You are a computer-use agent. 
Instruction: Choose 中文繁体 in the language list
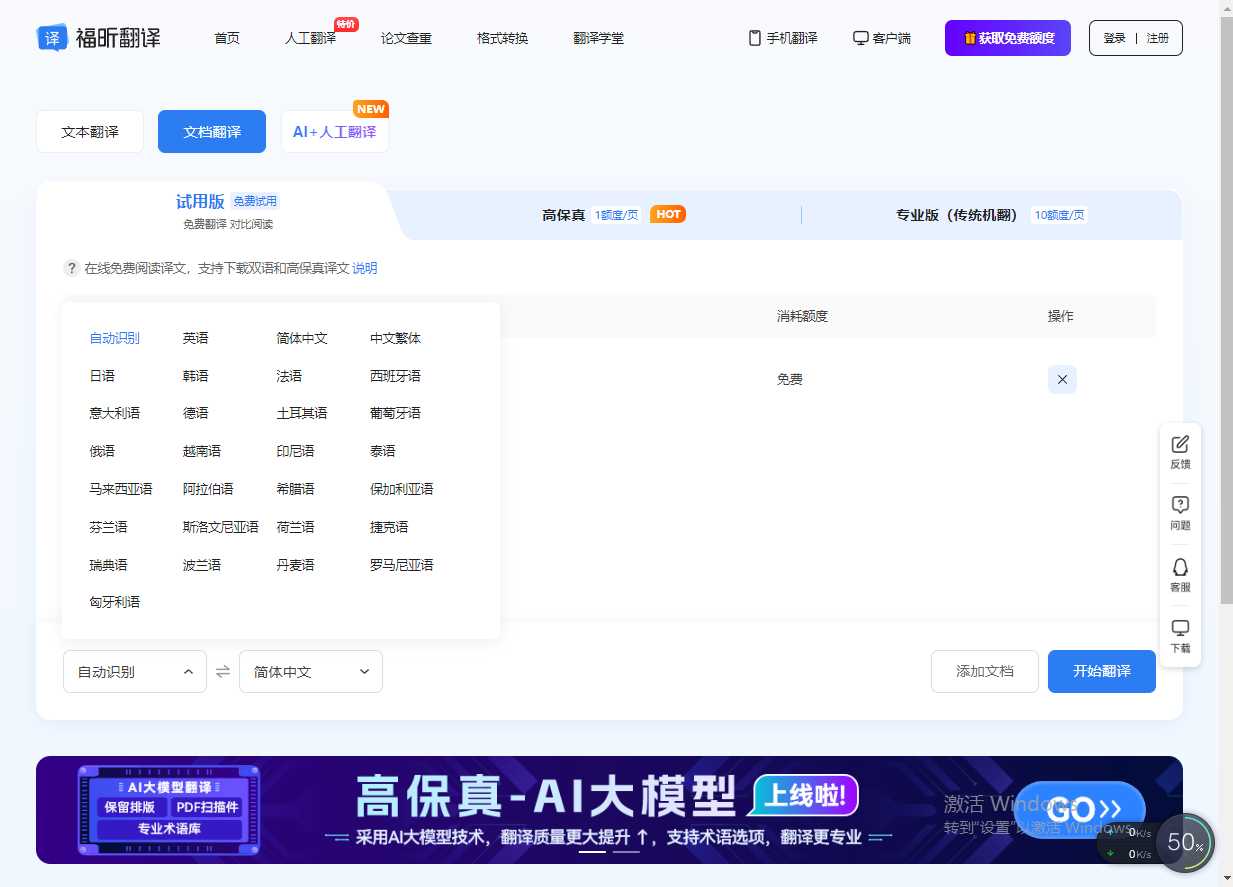coord(395,338)
